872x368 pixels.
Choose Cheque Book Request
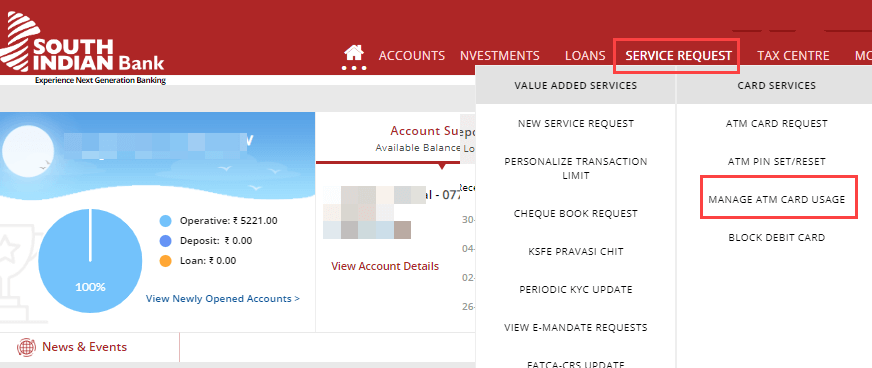576,213
